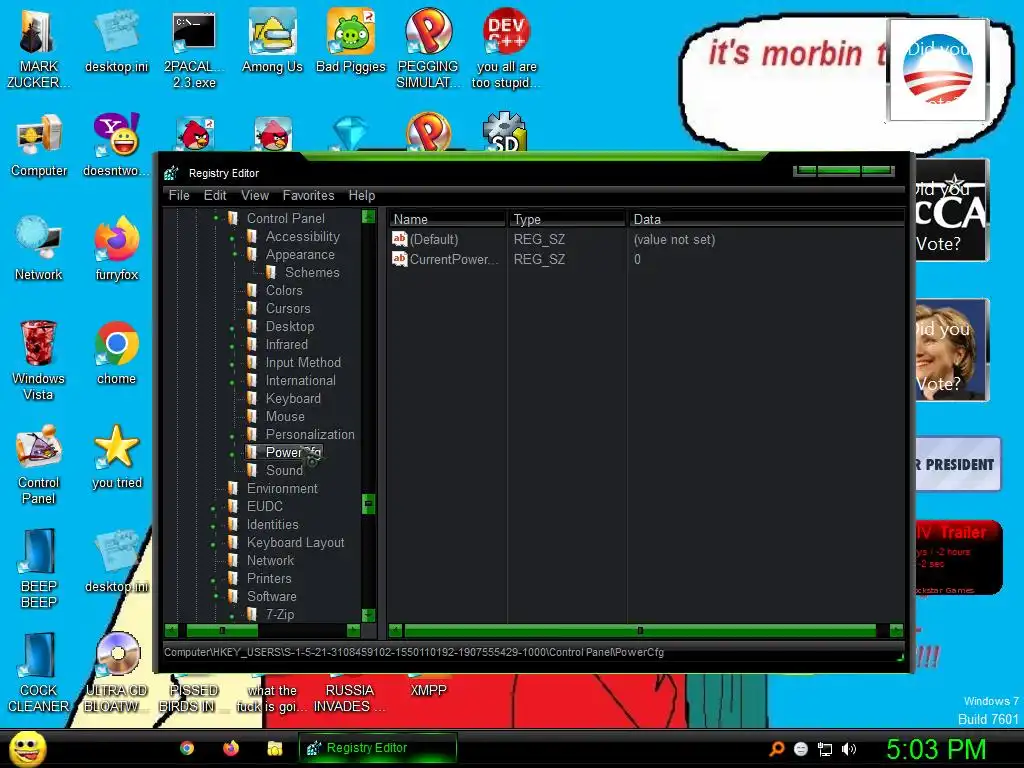This screenshot has height=768, width=1024.
Task: Select the Cursors key
Action: pyautogui.click(x=288, y=308)
